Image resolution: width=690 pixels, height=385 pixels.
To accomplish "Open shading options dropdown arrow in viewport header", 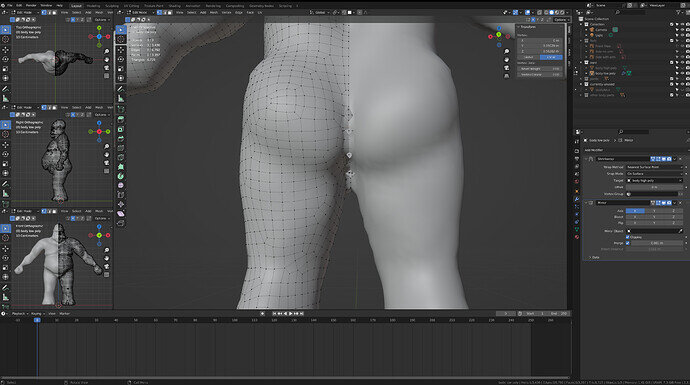I will coord(568,12).
